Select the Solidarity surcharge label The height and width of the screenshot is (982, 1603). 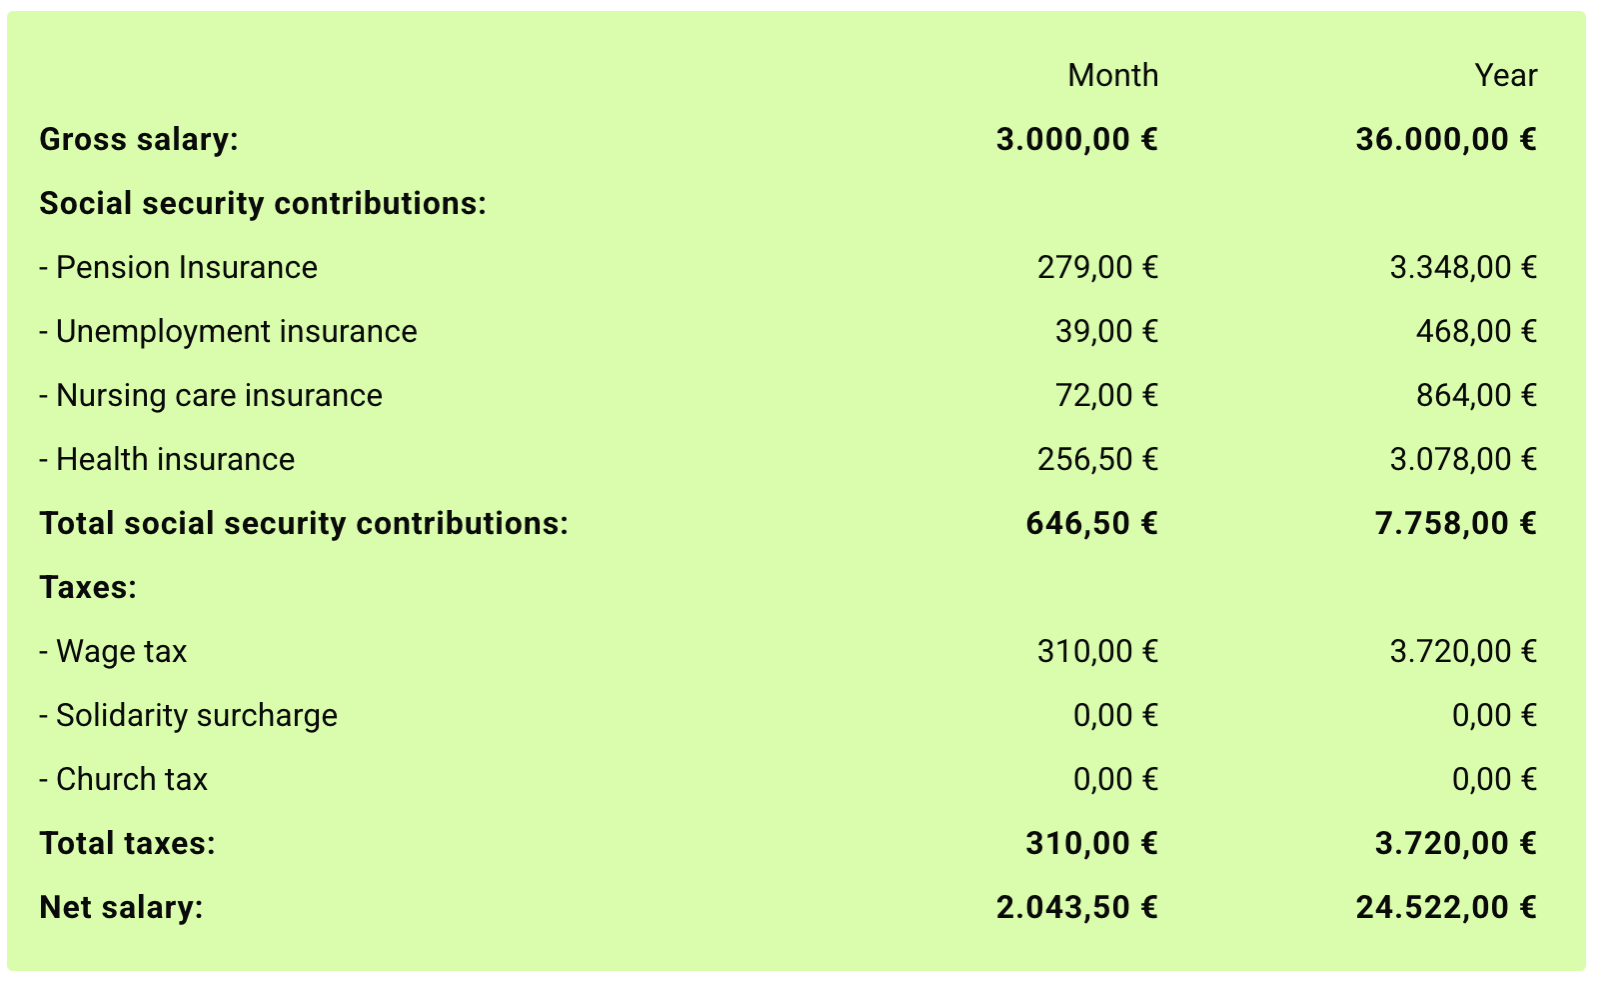click(188, 715)
